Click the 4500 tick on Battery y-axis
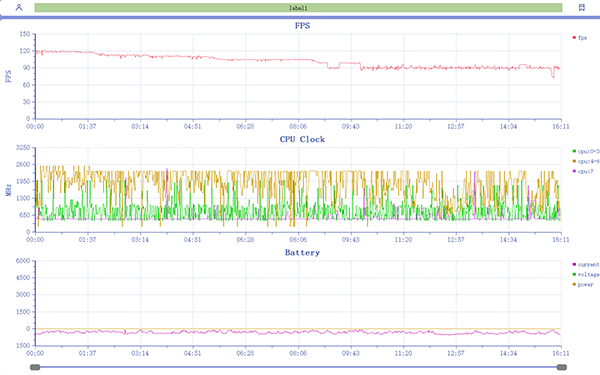This screenshot has height=375, width=600. coord(23,277)
